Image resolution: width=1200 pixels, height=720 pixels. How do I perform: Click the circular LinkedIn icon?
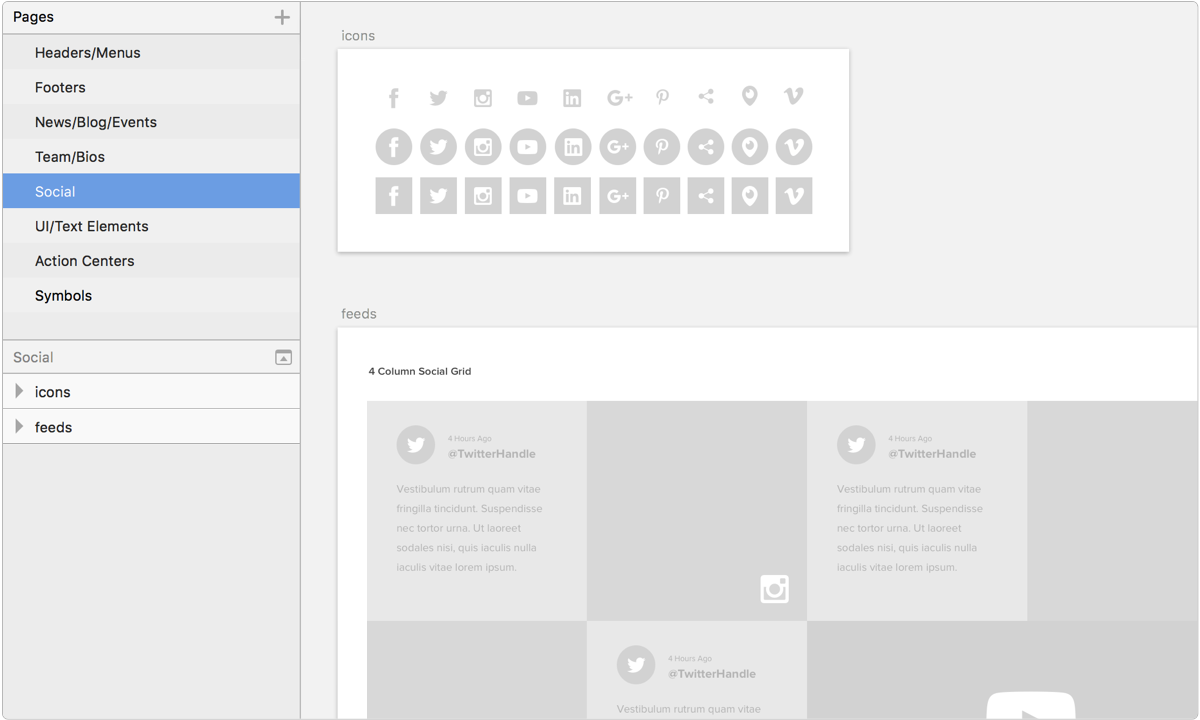[x=573, y=147]
